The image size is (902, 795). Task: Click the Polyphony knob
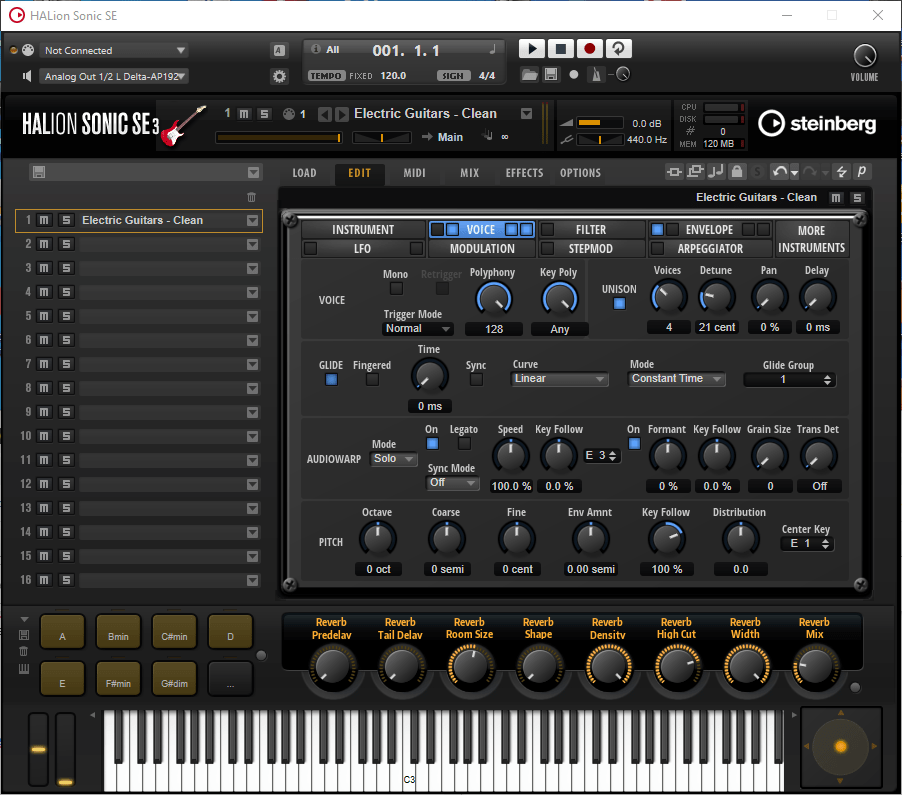coord(493,299)
